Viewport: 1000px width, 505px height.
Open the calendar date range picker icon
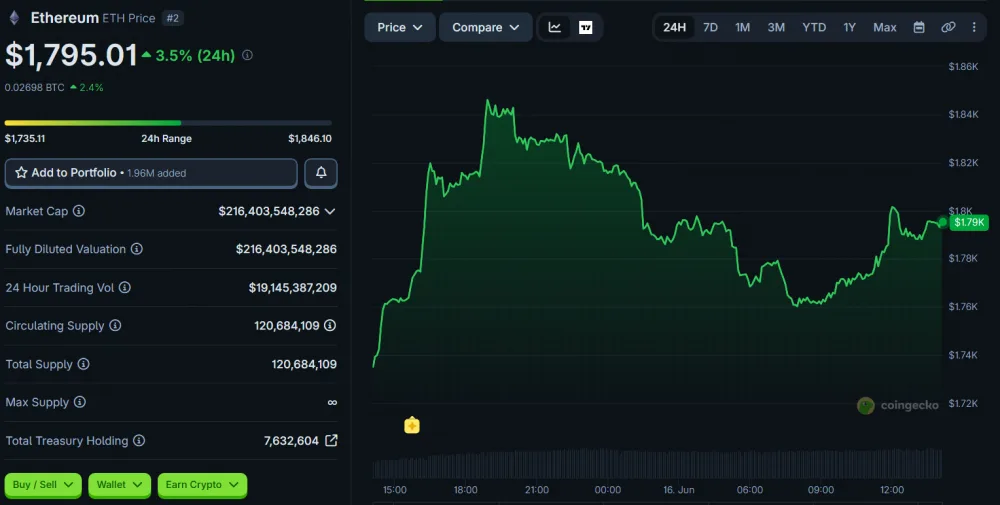coord(919,27)
